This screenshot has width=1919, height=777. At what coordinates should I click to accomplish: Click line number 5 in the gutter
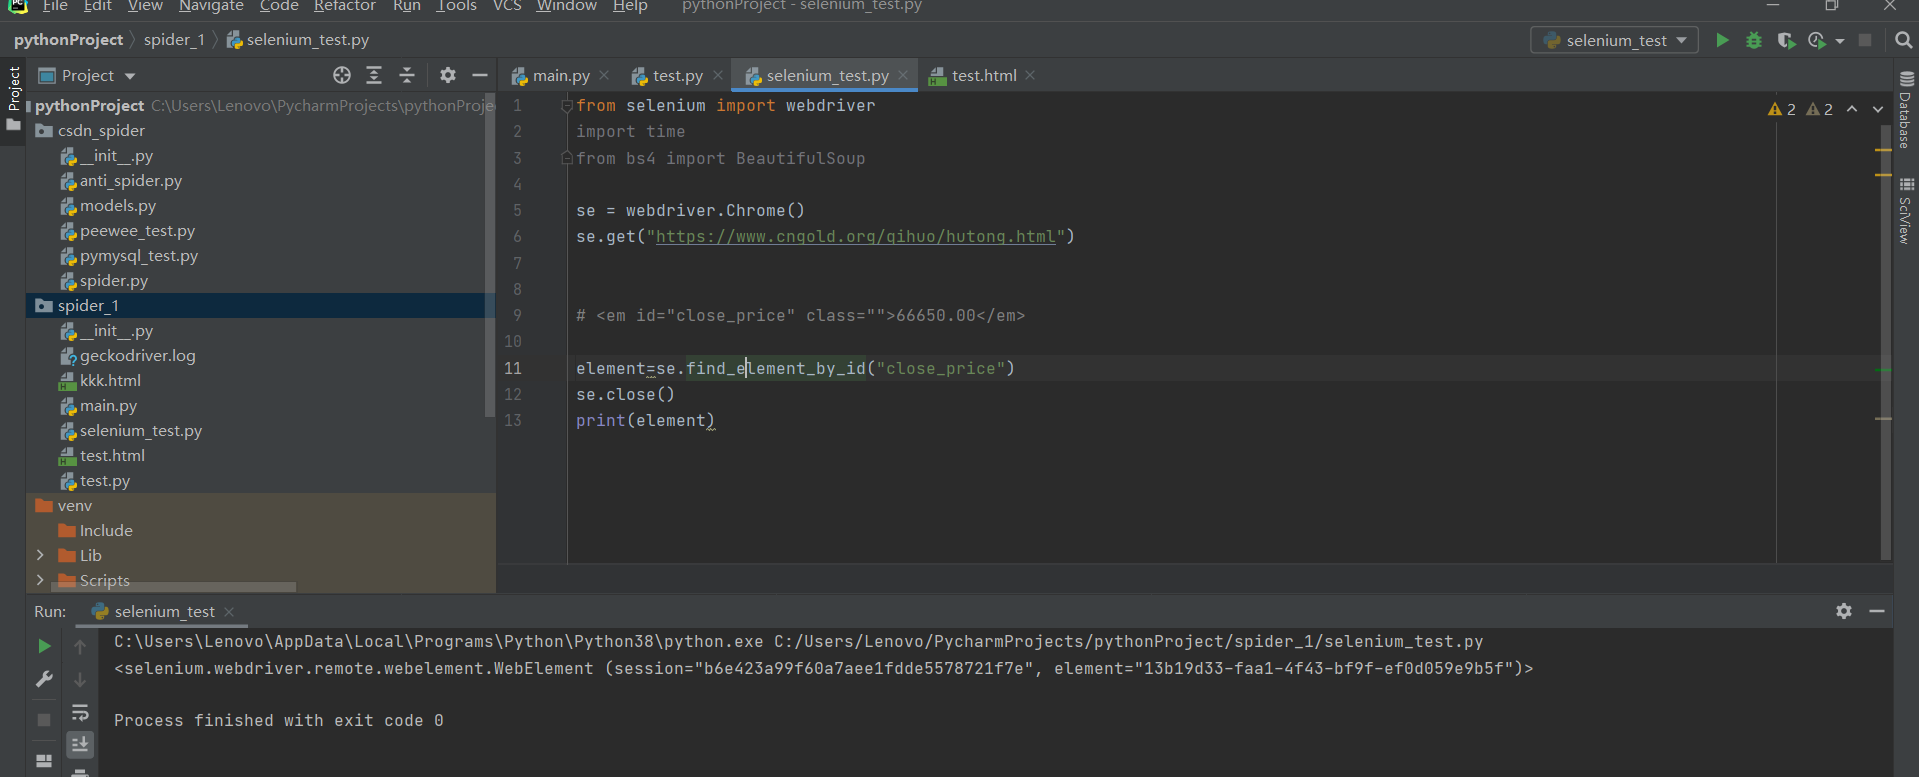tap(517, 210)
